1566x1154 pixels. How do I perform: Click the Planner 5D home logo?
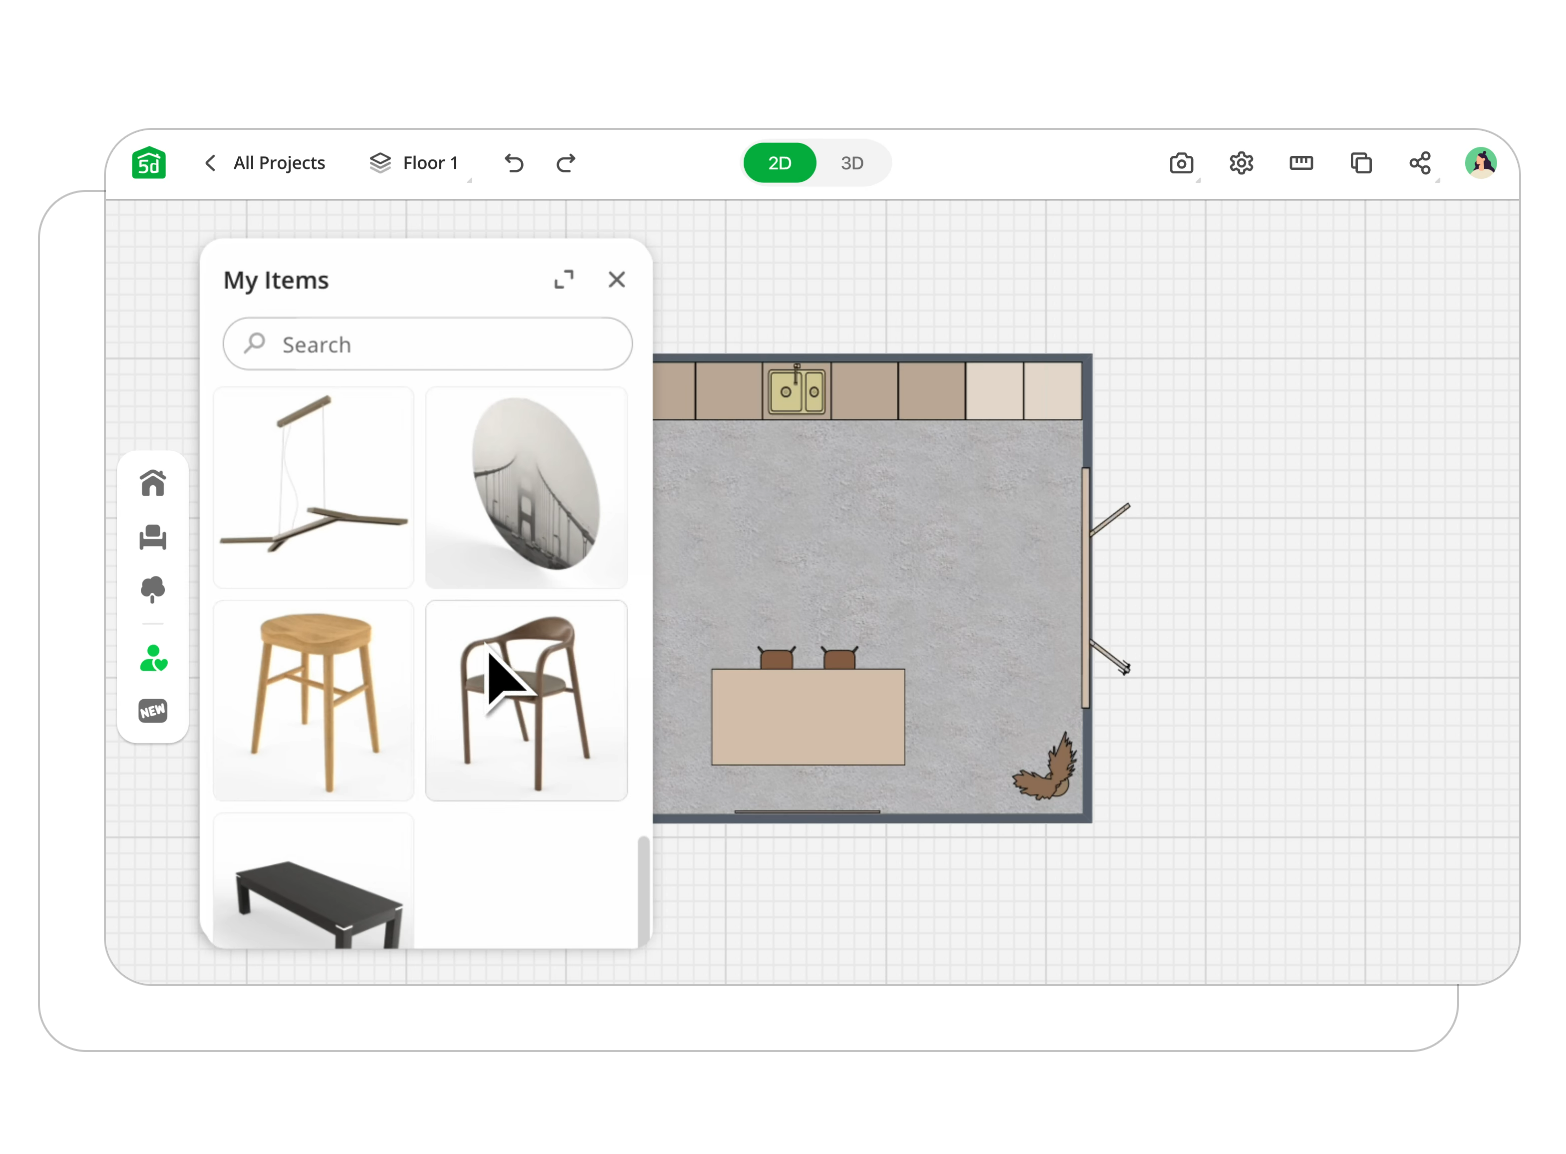[x=149, y=163]
